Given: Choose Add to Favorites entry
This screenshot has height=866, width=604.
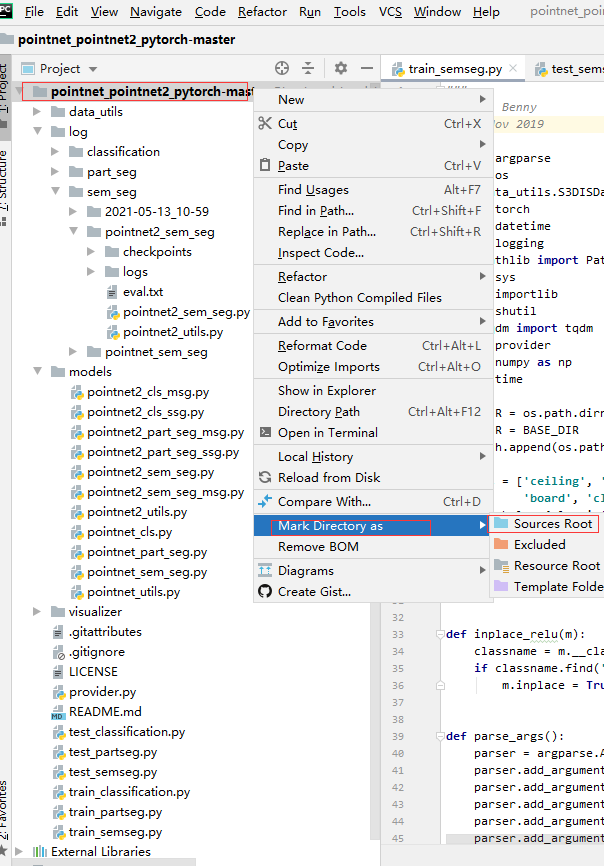Looking at the screenshot, I should point(373,321).
